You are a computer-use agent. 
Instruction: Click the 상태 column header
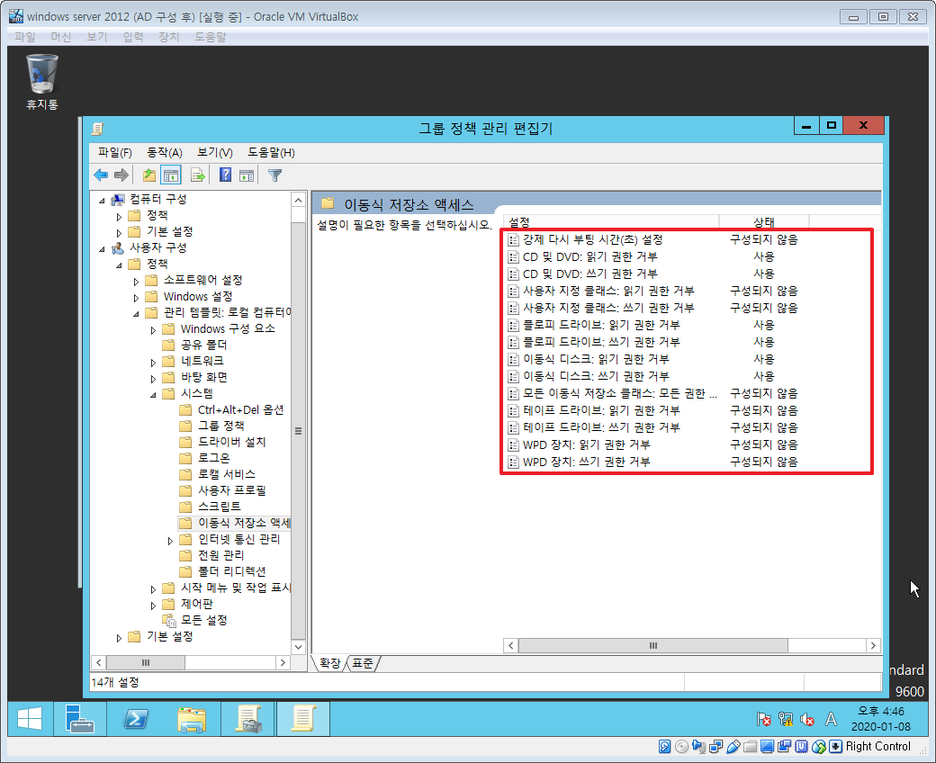[764, 221]
